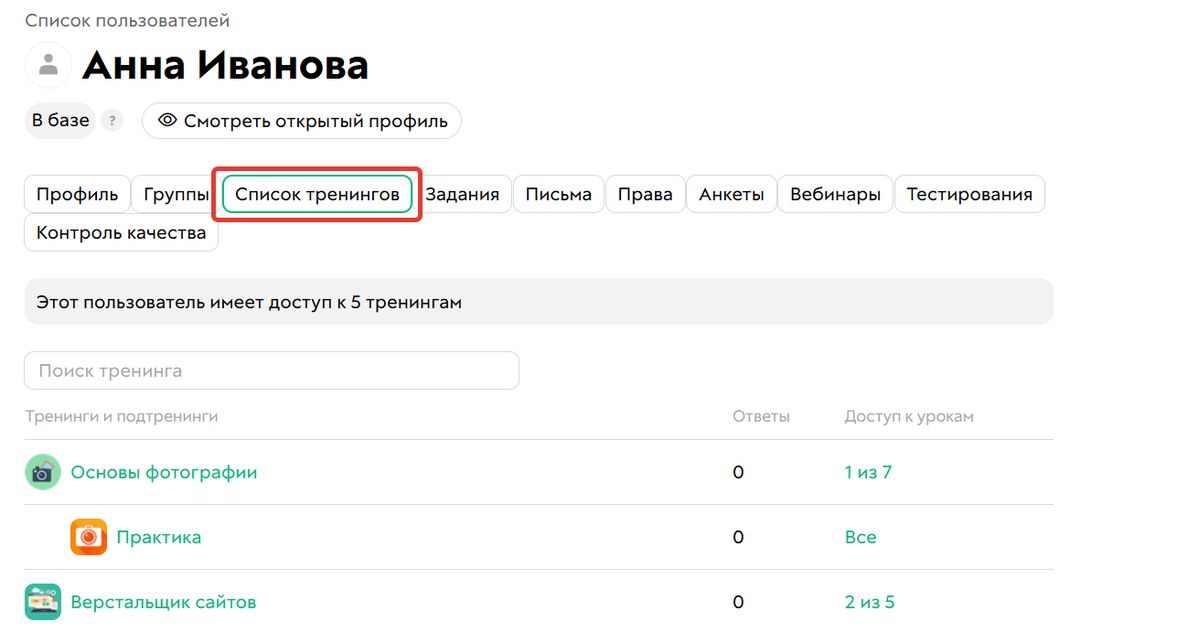
Task: Open the Вебинары tab
Action: [835, 194]
